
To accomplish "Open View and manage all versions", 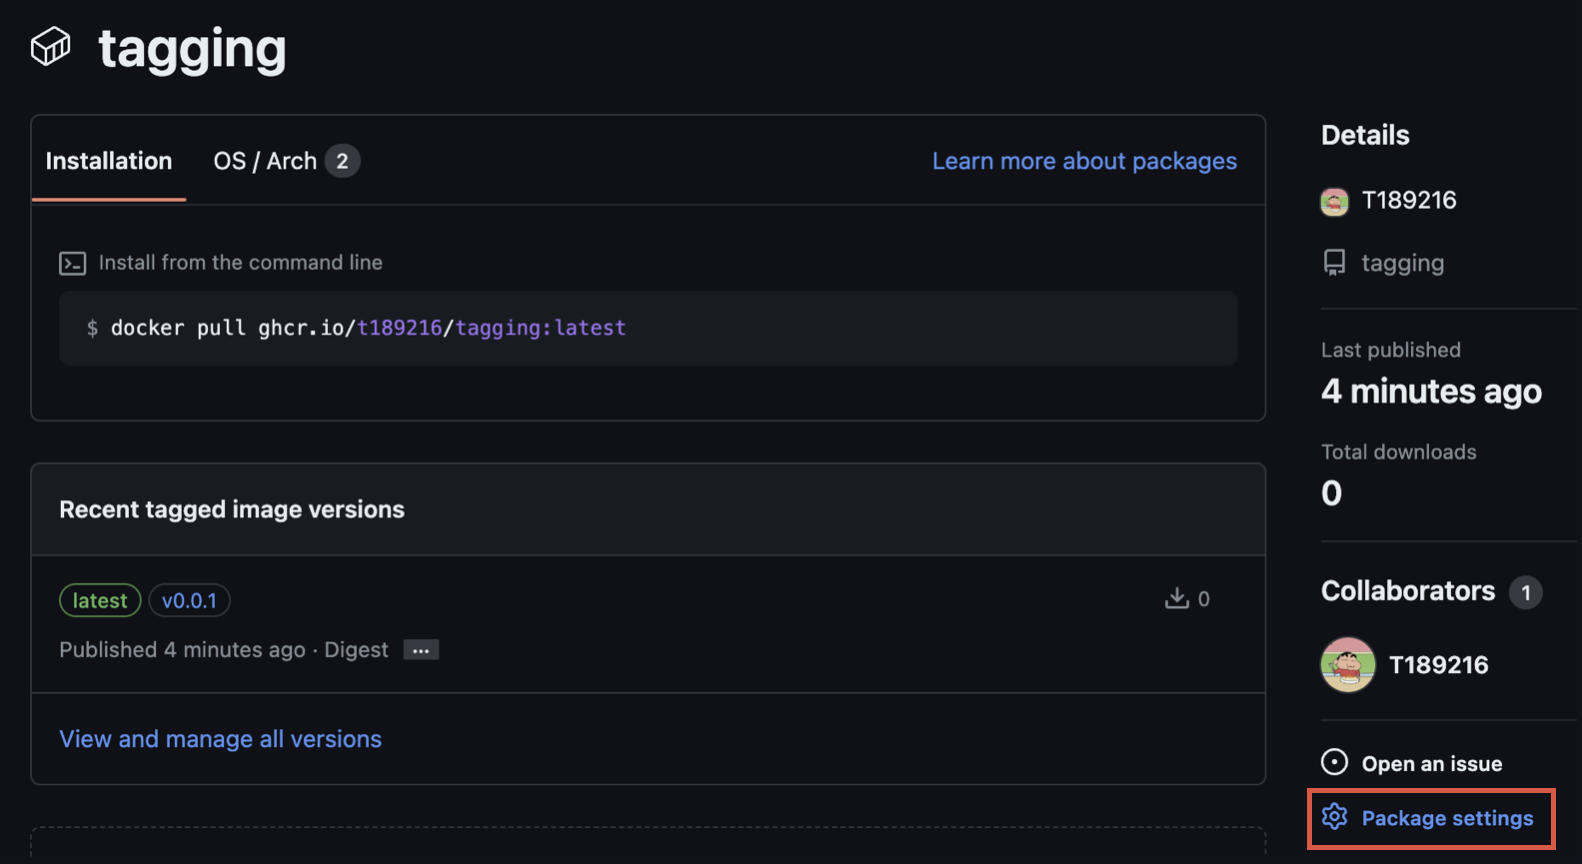I will coord(220,739).
